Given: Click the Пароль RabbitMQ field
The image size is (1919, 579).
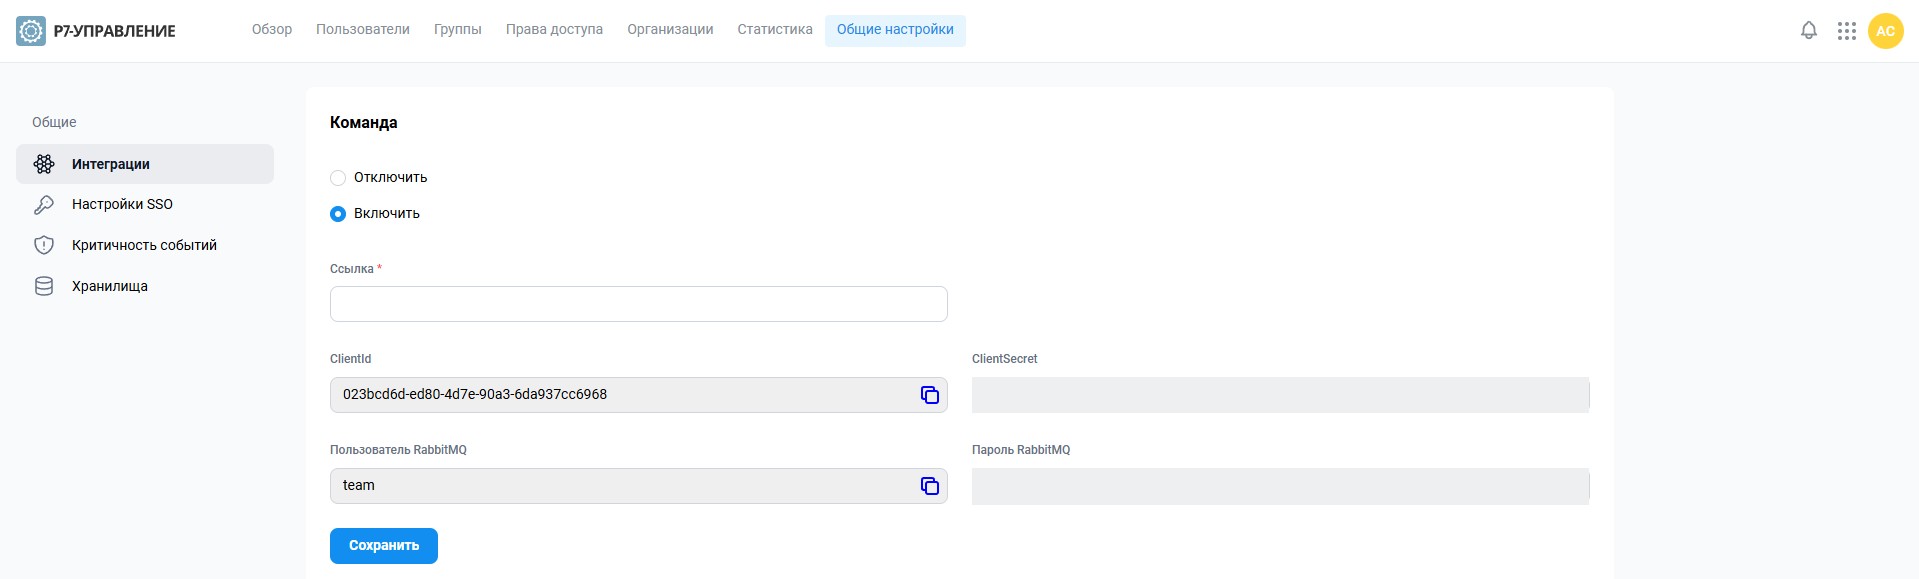Looking at the screenshot, I should click(1280, 486).
